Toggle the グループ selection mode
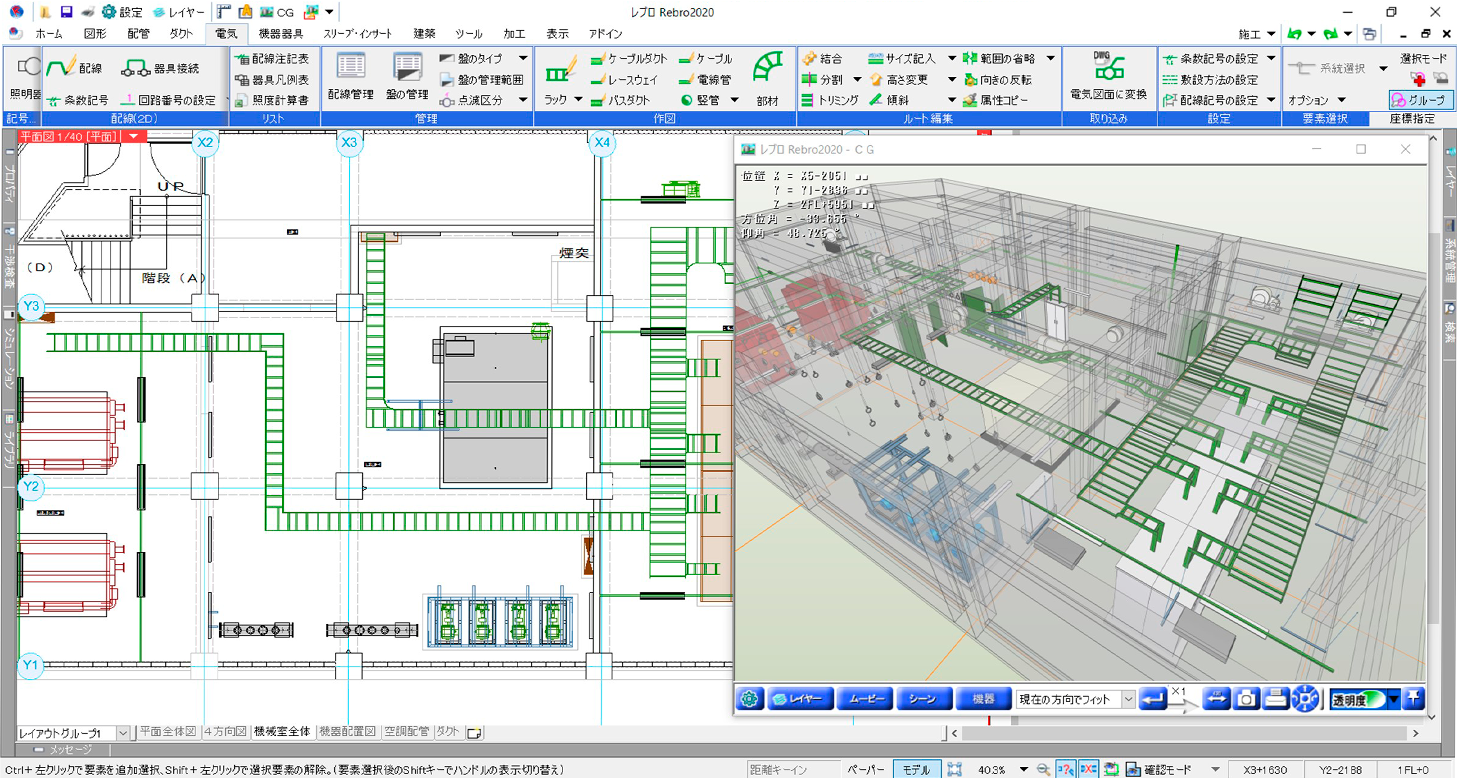Image resolution: width=1457 pixels, height=782 pixels. click(x=1418, y=100)
